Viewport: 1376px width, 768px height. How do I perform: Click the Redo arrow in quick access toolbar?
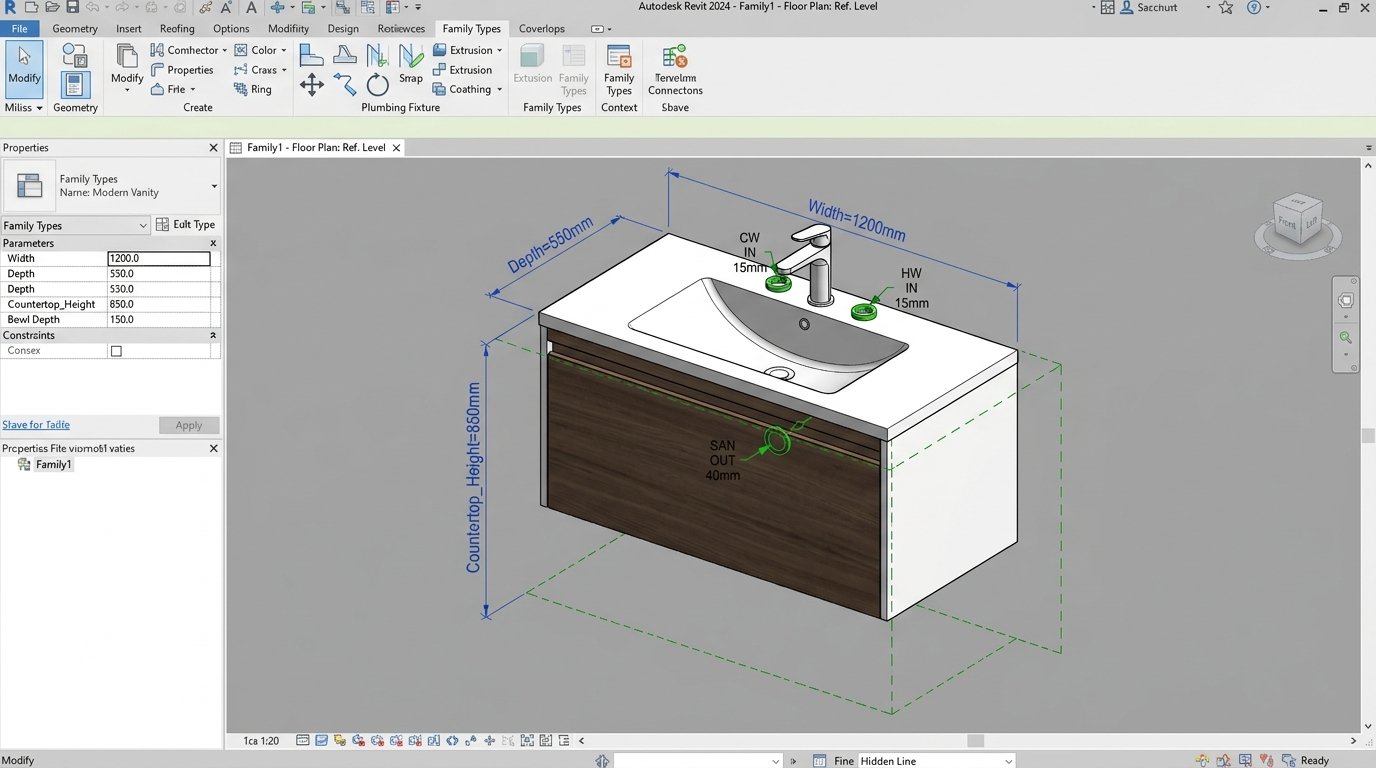tap(123, 7)
